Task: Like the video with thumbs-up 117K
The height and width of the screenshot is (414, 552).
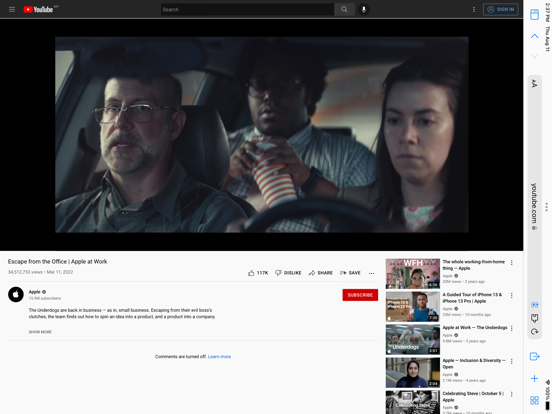Action: tap(258, 273)
